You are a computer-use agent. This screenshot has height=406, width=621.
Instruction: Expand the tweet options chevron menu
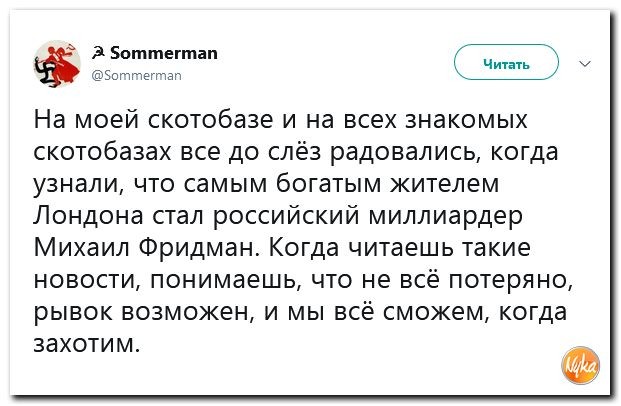(x=585, y=63)
